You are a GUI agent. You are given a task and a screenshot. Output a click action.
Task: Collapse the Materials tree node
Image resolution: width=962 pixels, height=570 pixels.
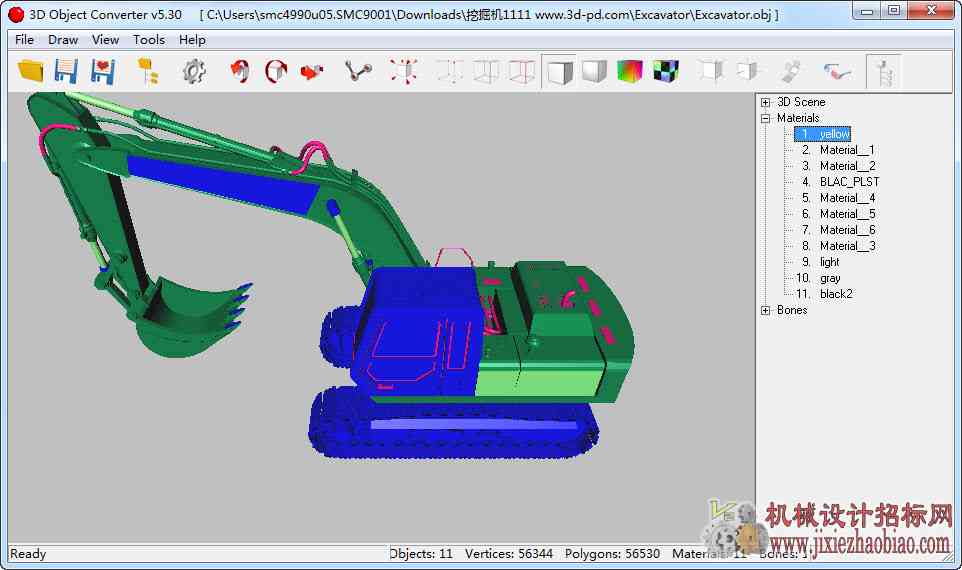pos(766,118)
